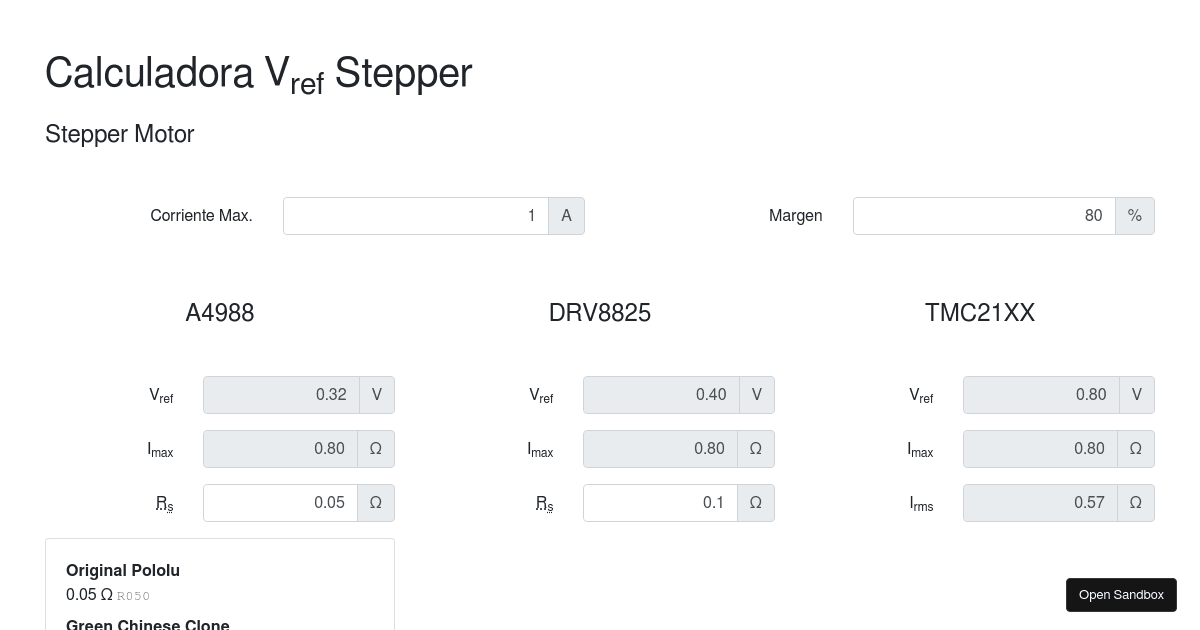Click the percent unit addon next to Margen

1134,216
